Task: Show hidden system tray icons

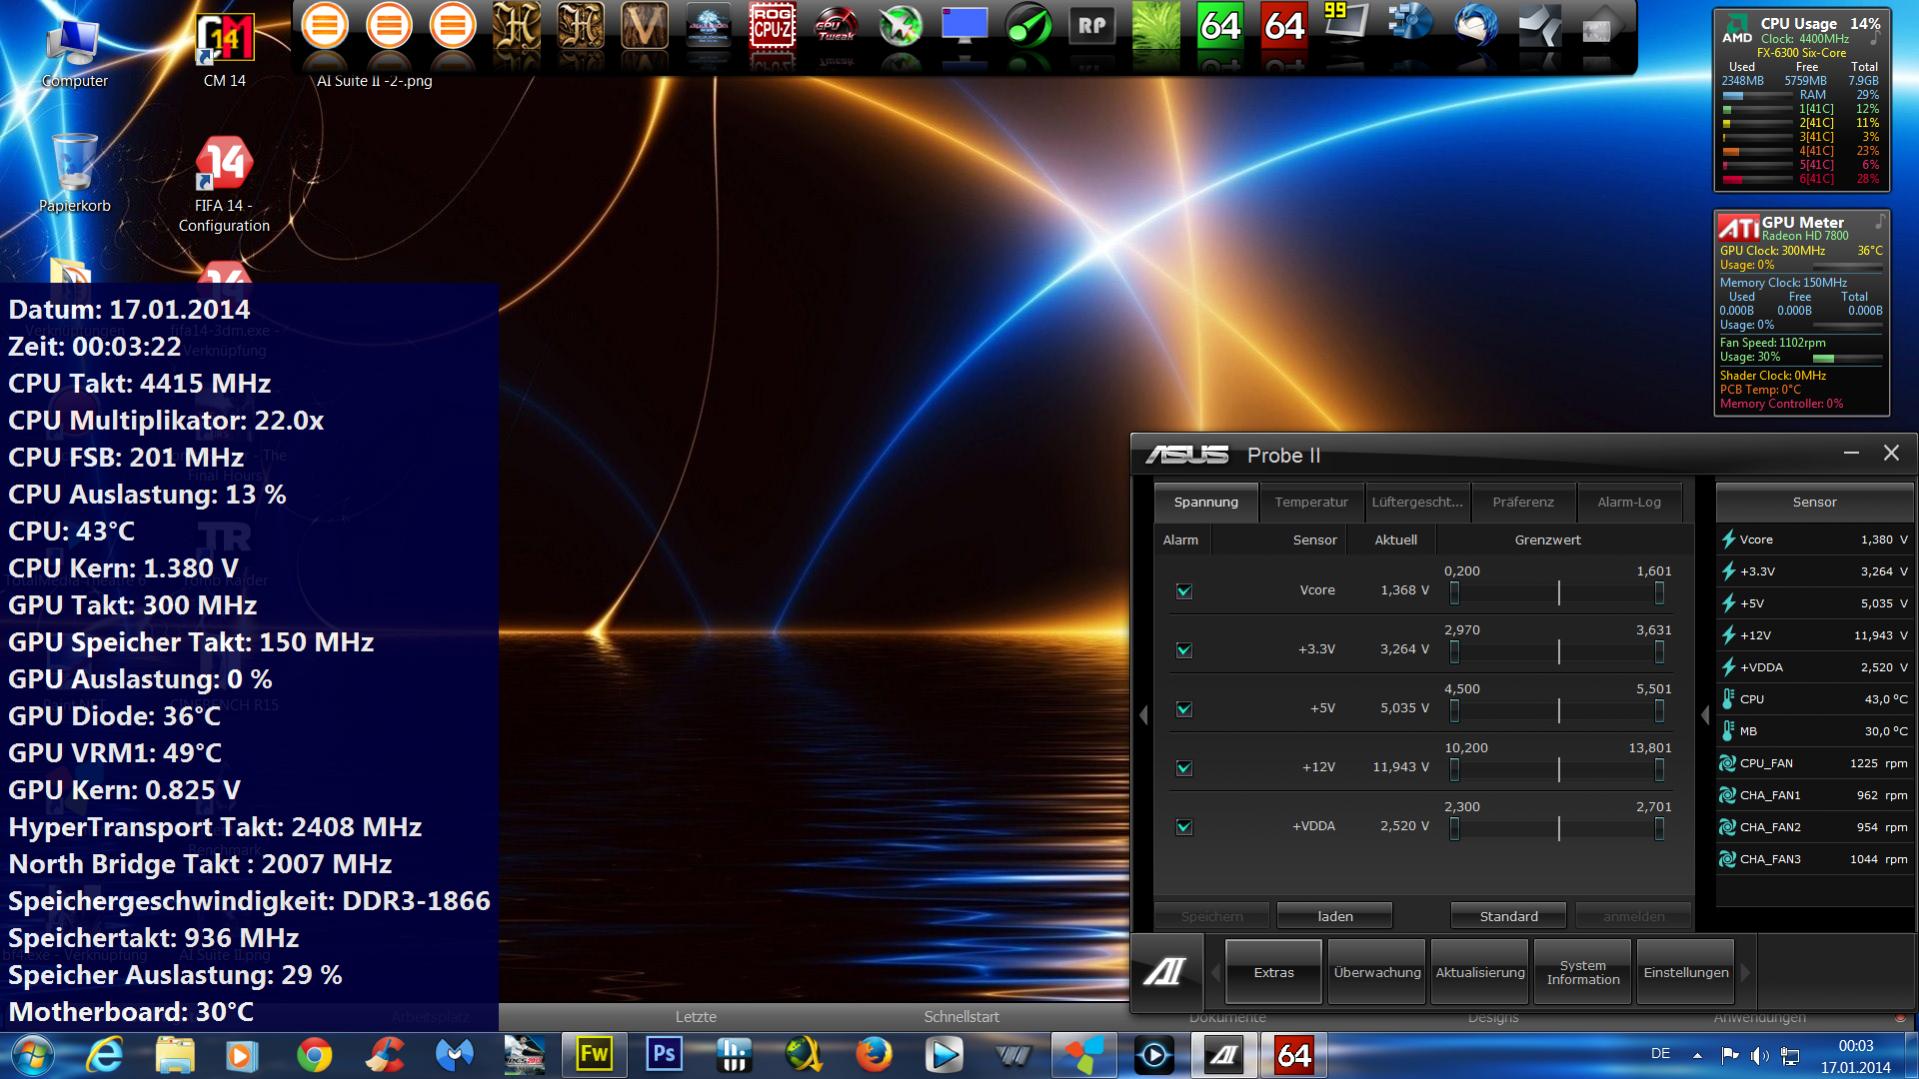Action: coord(1697,1055)
